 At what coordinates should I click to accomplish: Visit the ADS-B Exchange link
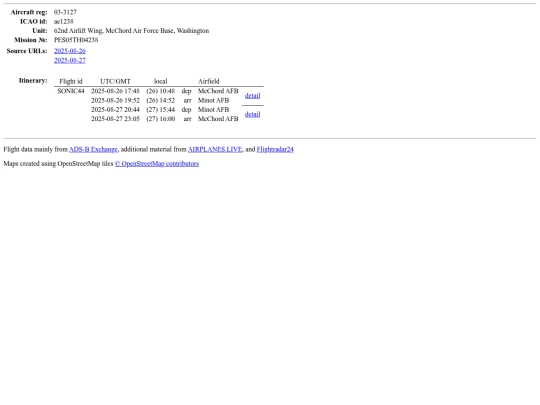[x=93, y=149]
